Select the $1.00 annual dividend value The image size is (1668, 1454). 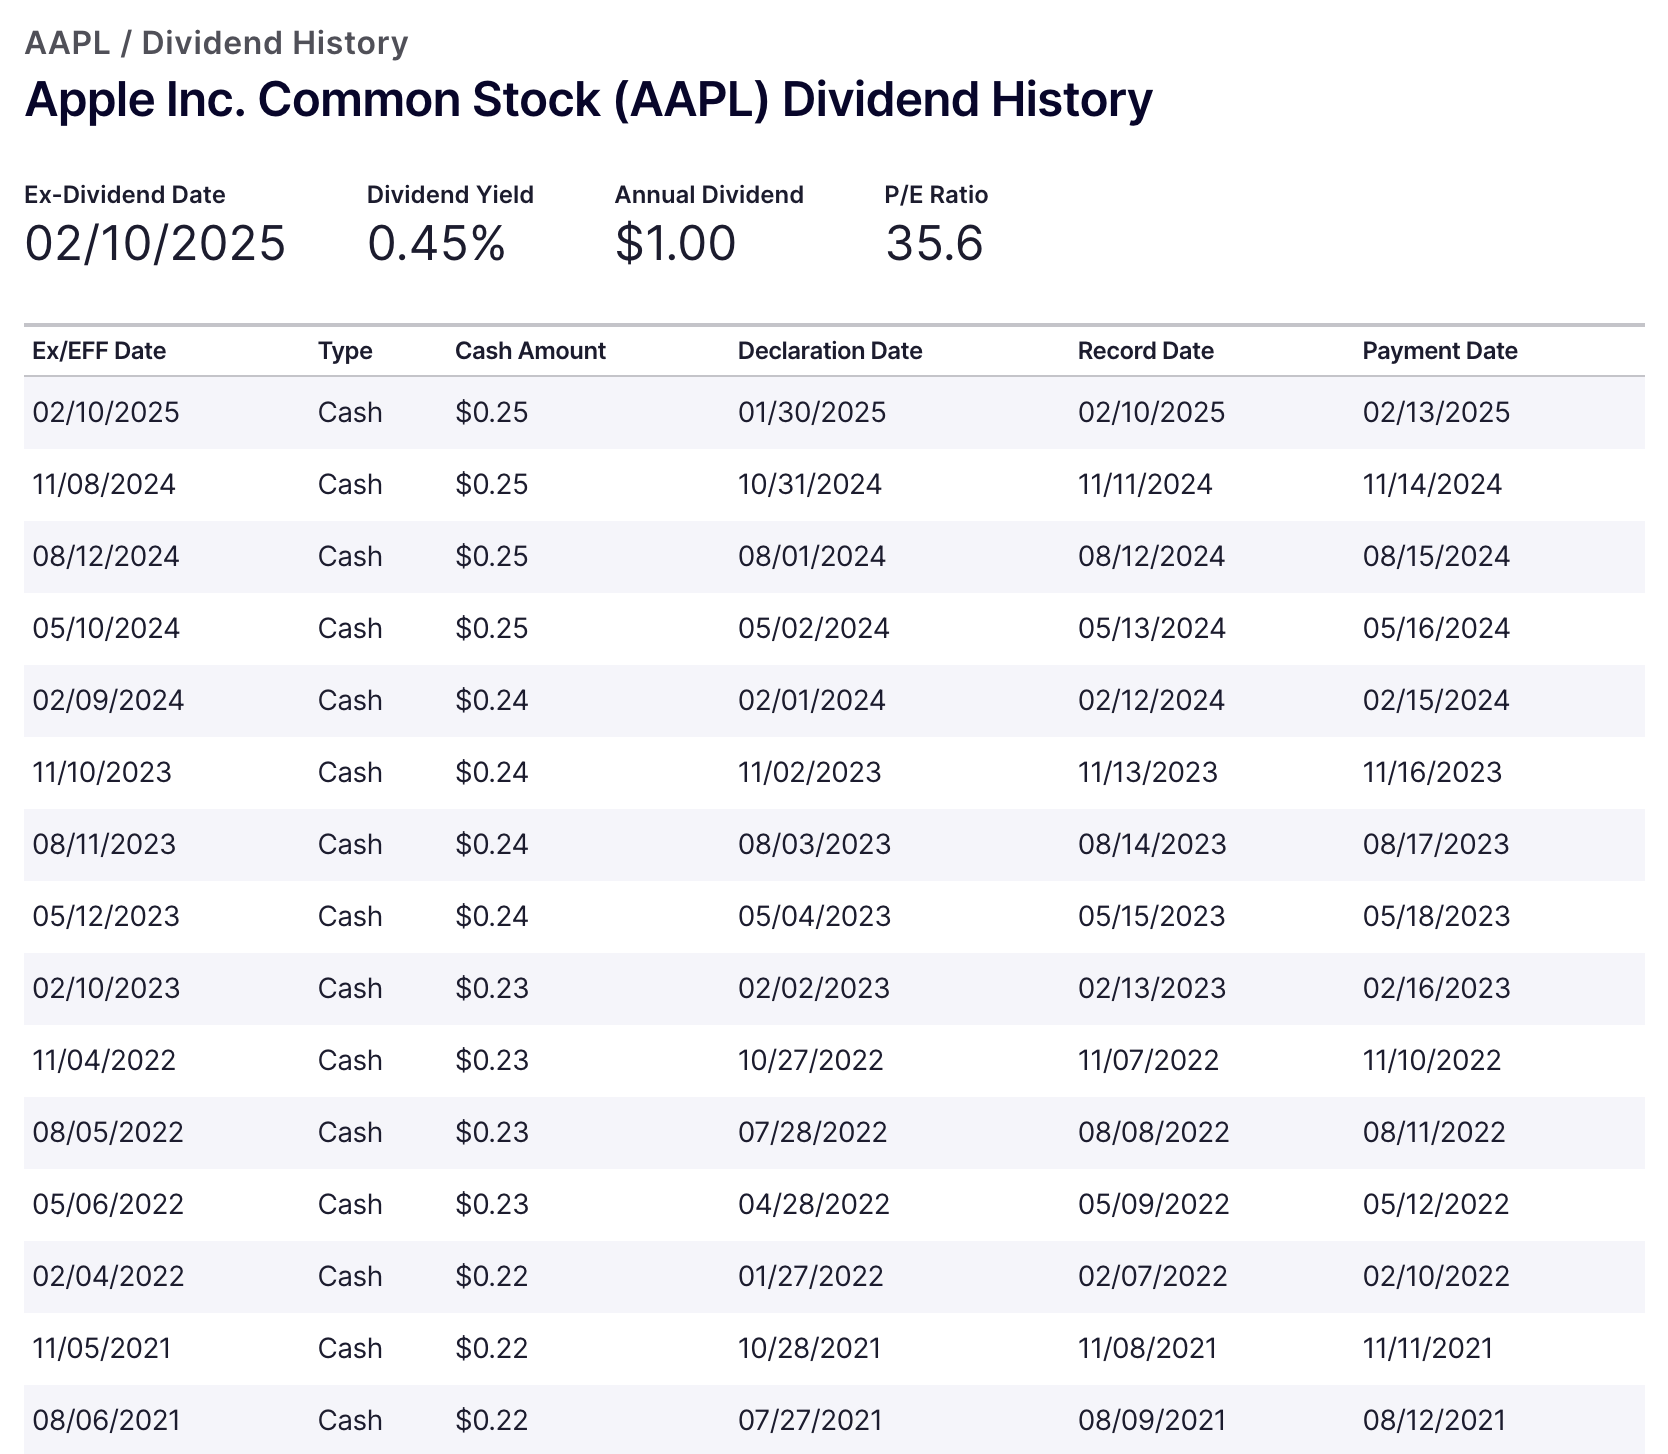pyautogui.click(x=675, y=244)
